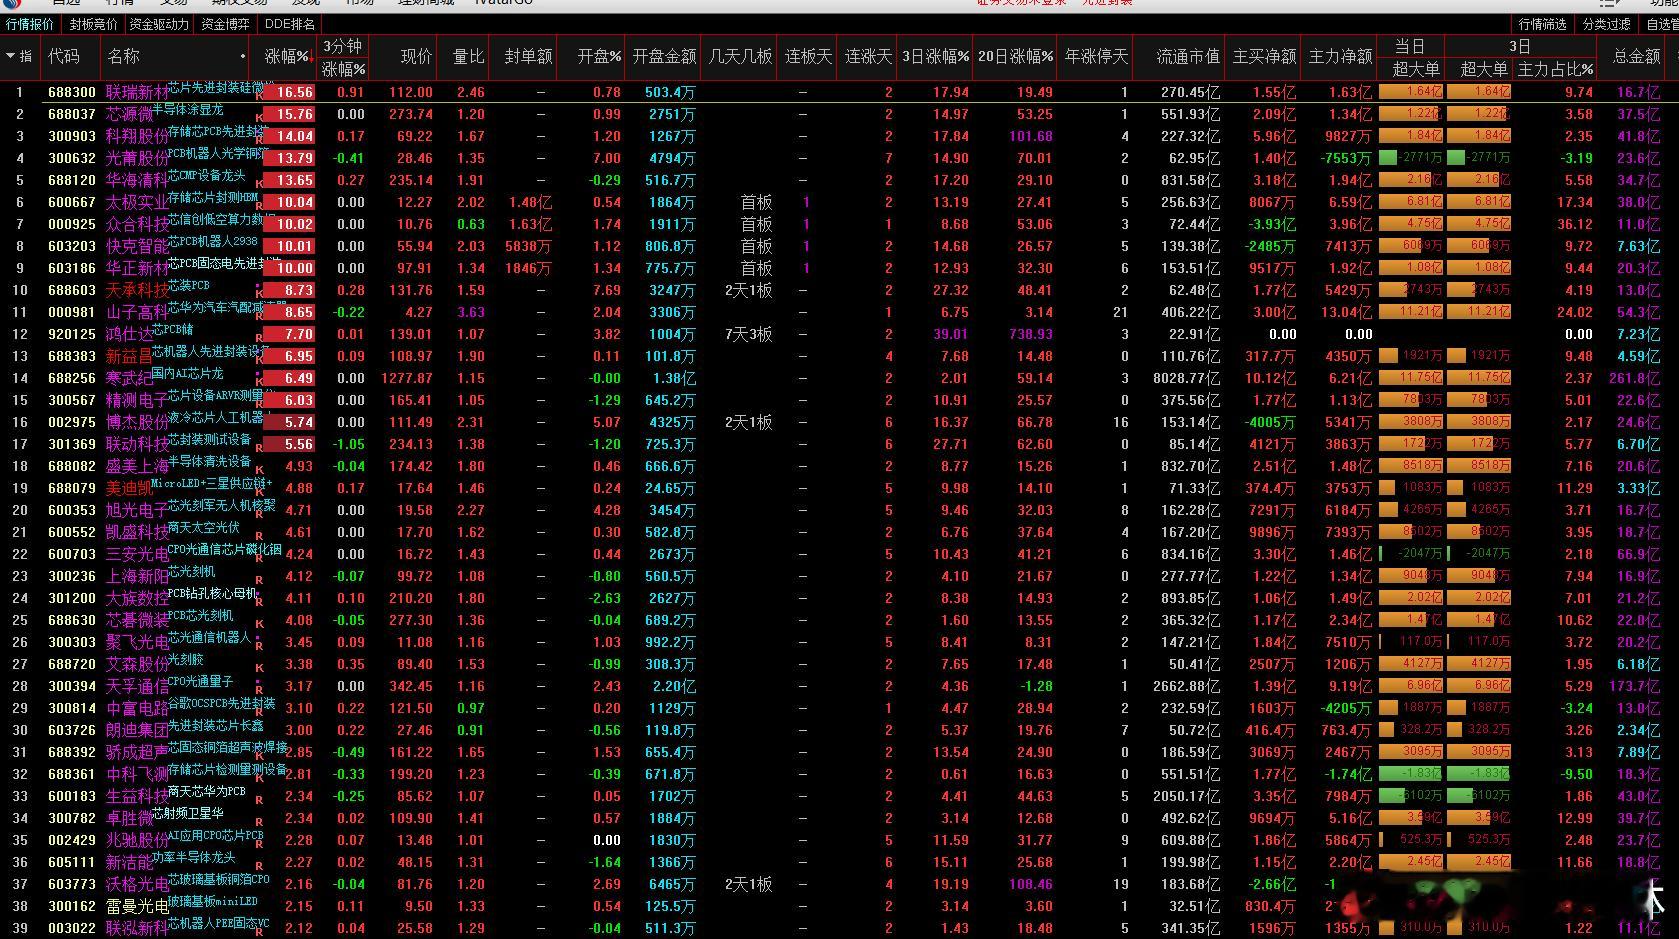
Task: Select stock name 联瑞新材
Action: click(x=136, y=92)
